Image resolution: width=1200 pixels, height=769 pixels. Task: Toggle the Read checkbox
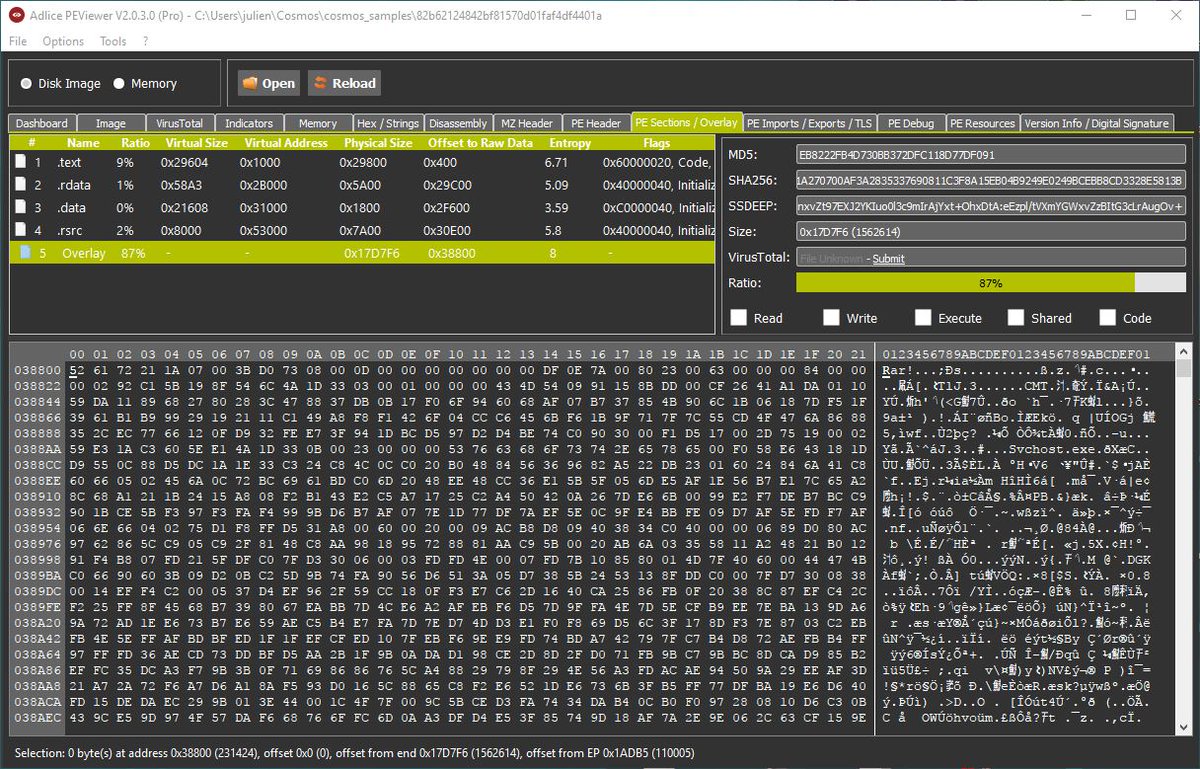(738, 318)
